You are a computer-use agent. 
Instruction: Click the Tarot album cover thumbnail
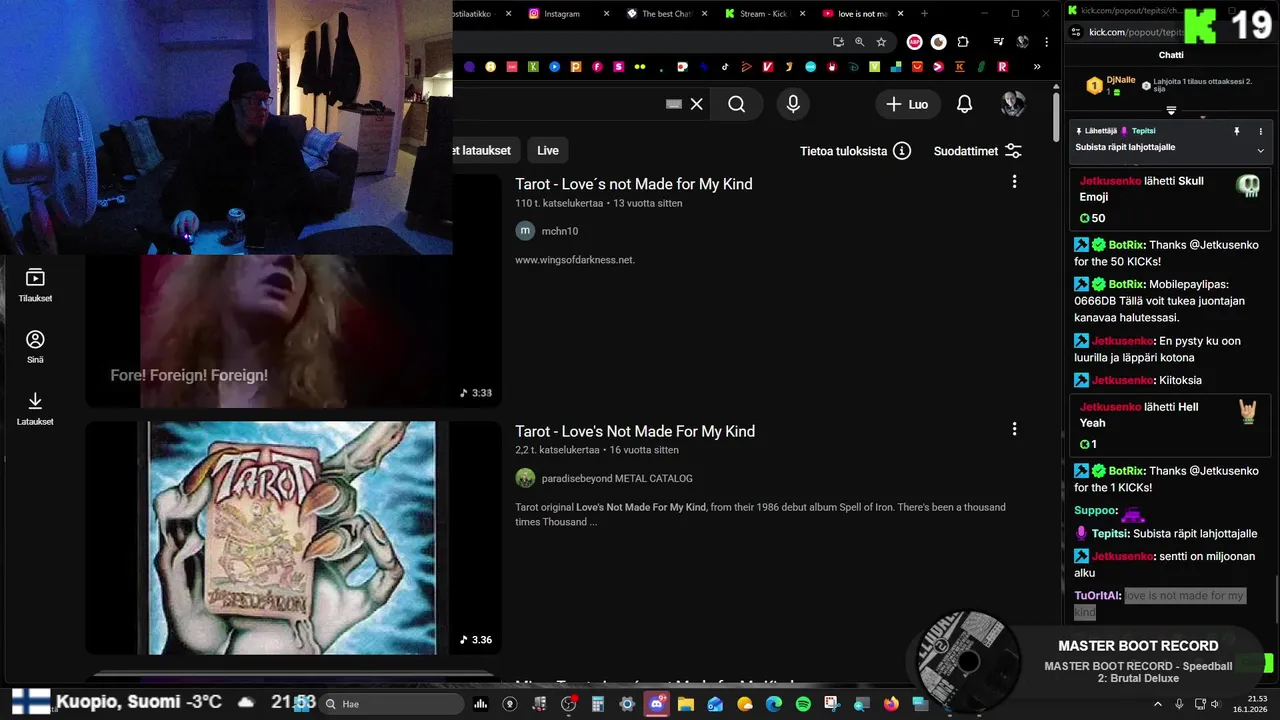pyautogui.click(x=292, y=538)
